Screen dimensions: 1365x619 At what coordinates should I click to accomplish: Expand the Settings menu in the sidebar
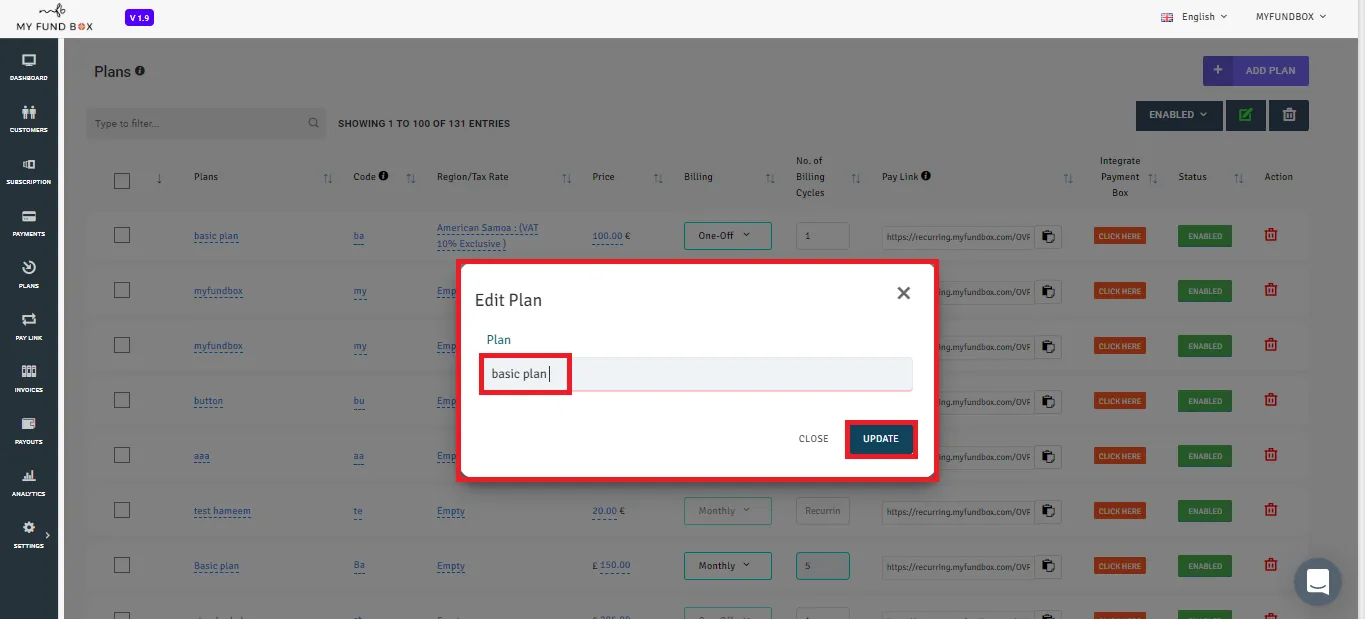pyautogui.click(x=29, y=535)
